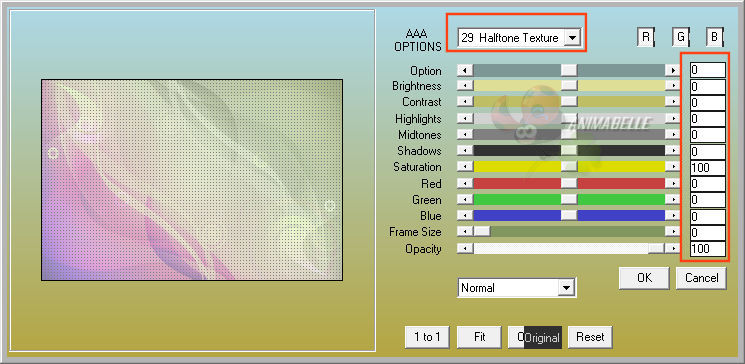Confirm the filter with OK
This screenshot has width=745, height=364.
tap(644, 278)
